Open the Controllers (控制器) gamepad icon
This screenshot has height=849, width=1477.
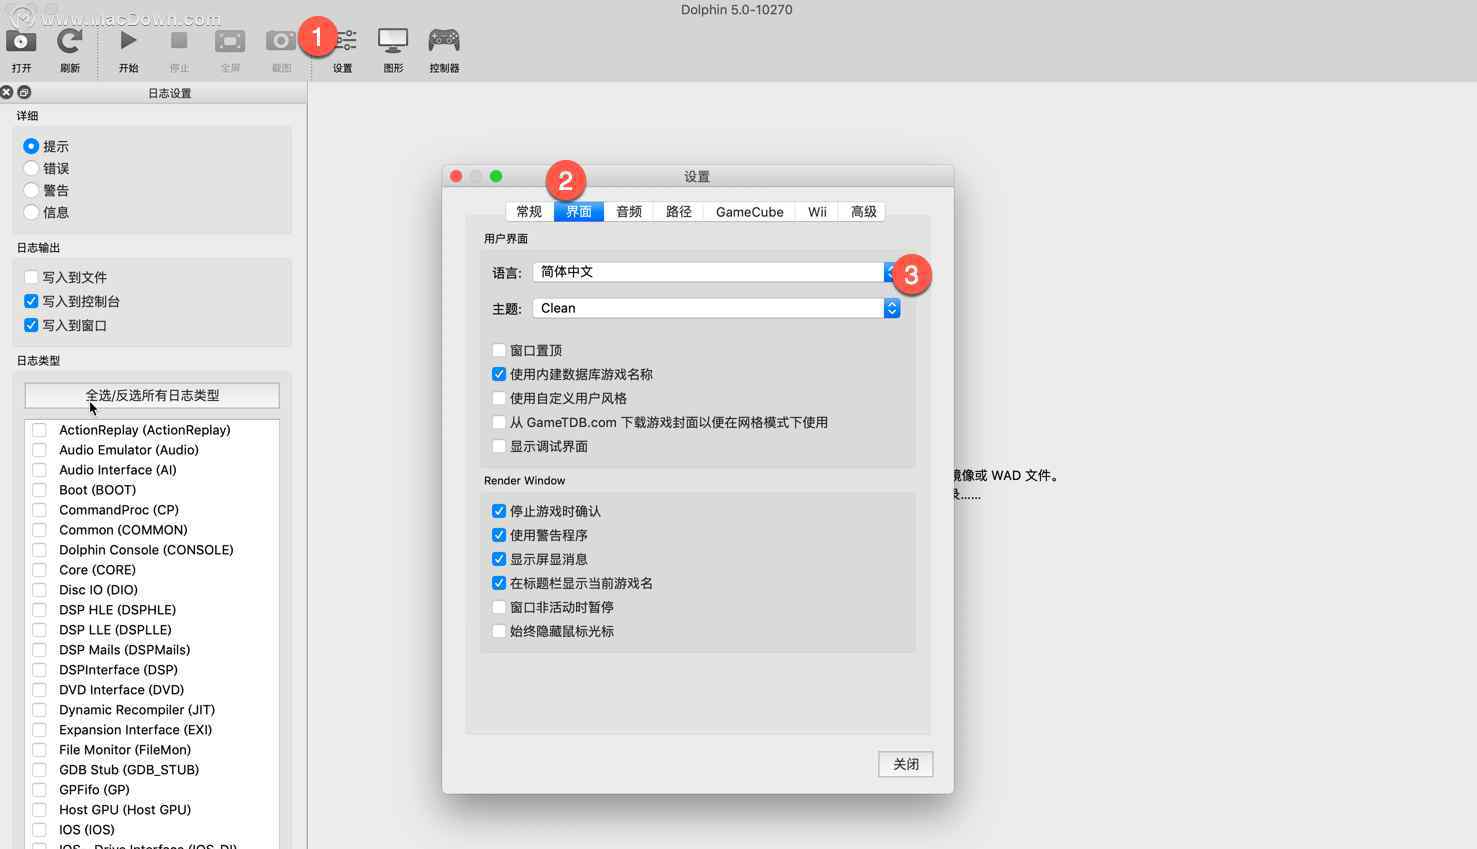click(444, 41)
